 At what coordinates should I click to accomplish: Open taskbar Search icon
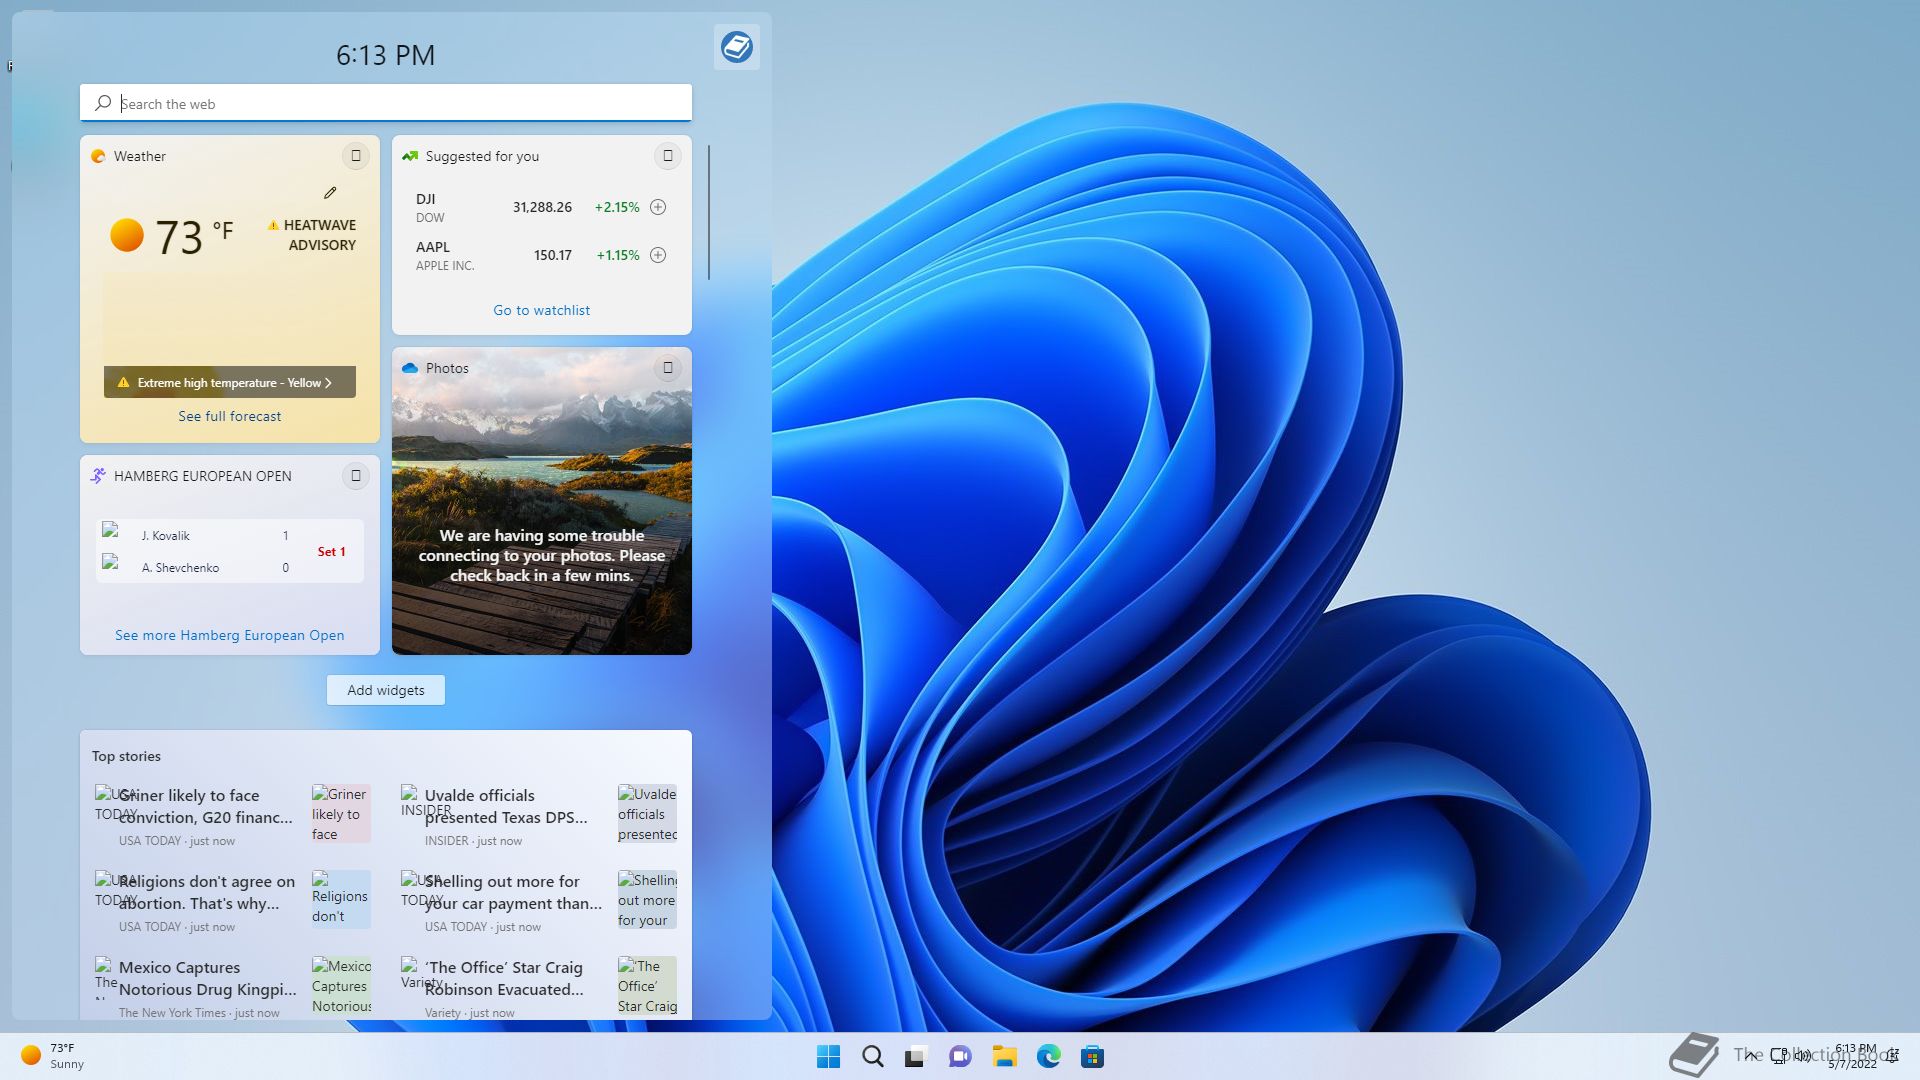point(872,1056)
